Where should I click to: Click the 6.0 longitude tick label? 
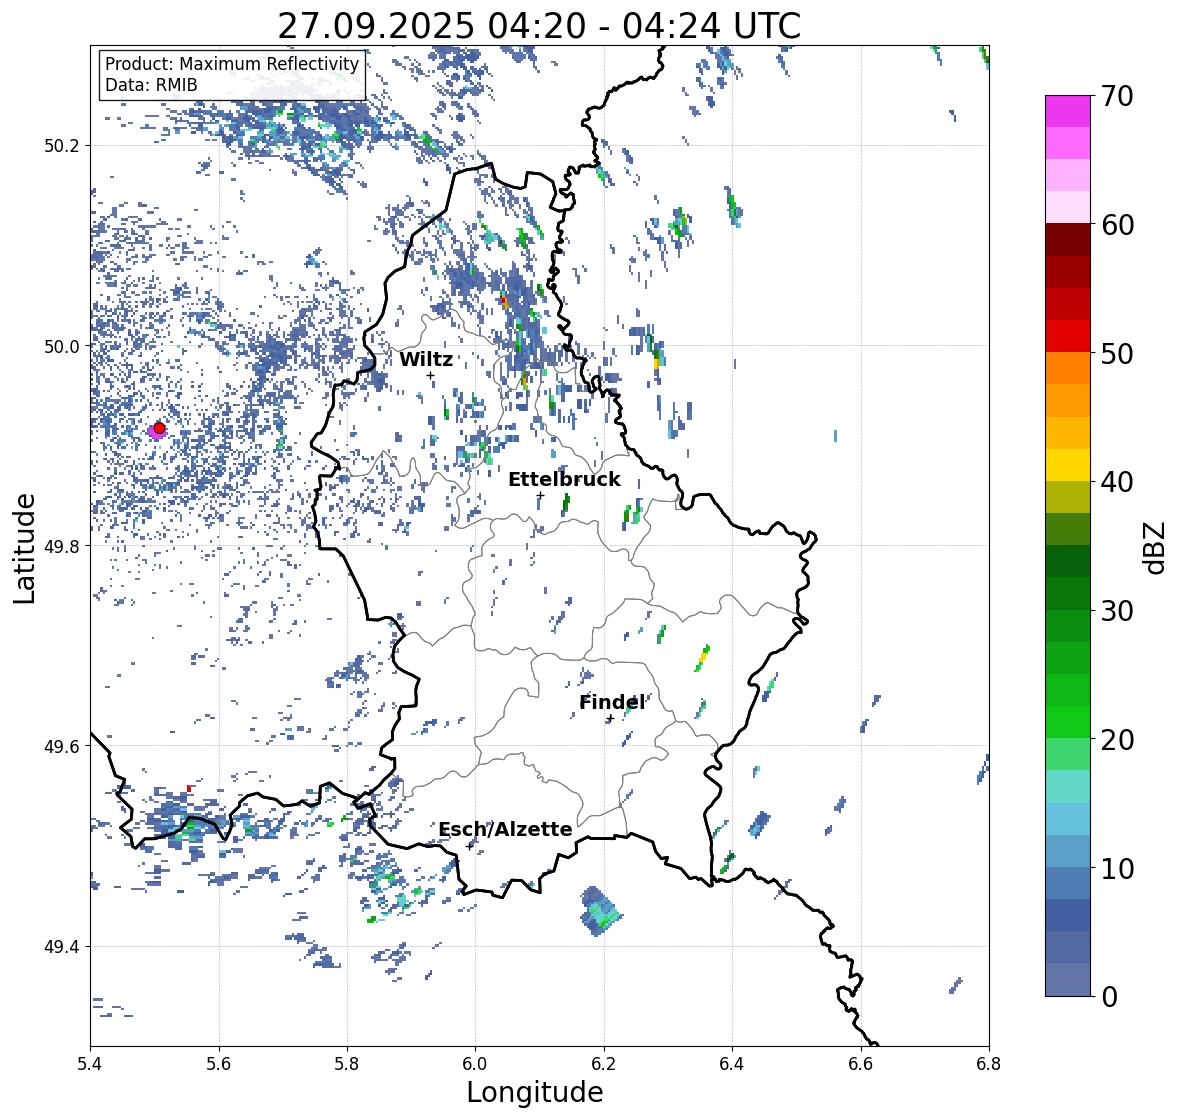point(475,1063)
